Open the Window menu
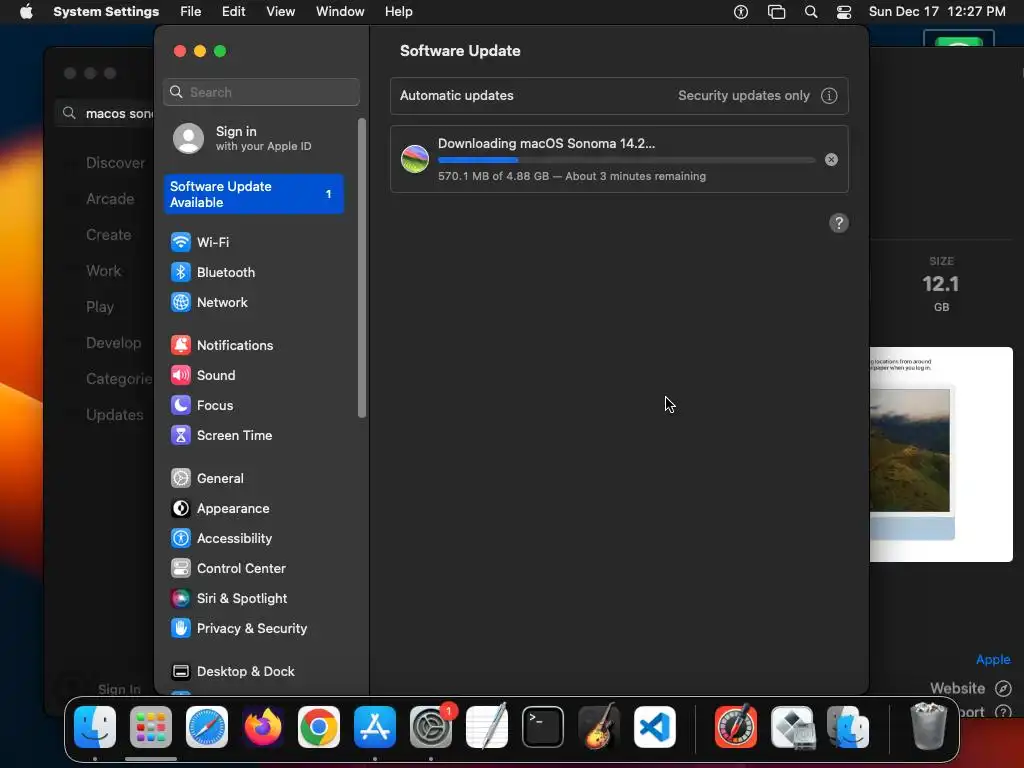 pyautogui.click(x=340, y=12)
